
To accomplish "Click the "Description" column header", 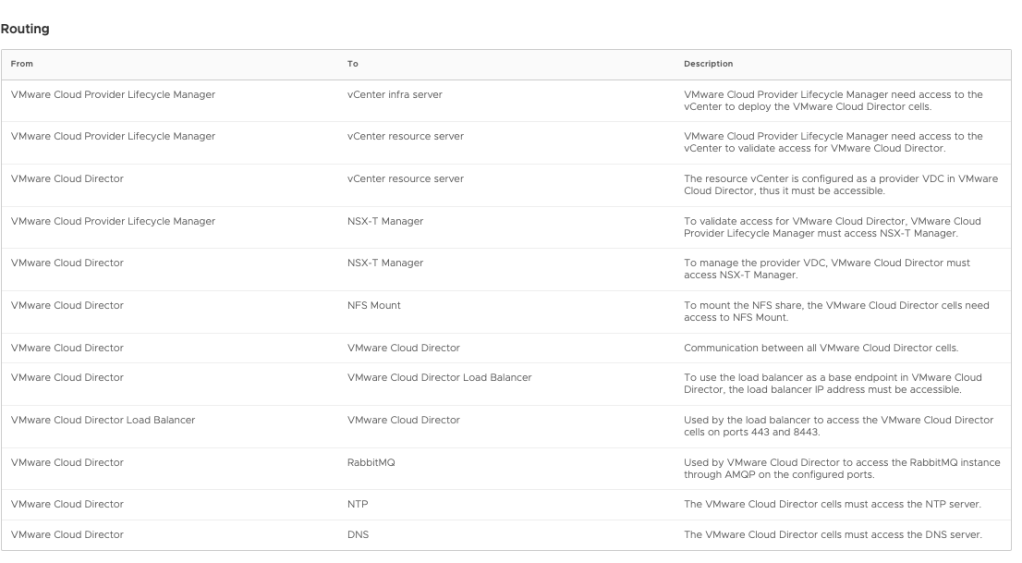I will [x=708, y=65].
